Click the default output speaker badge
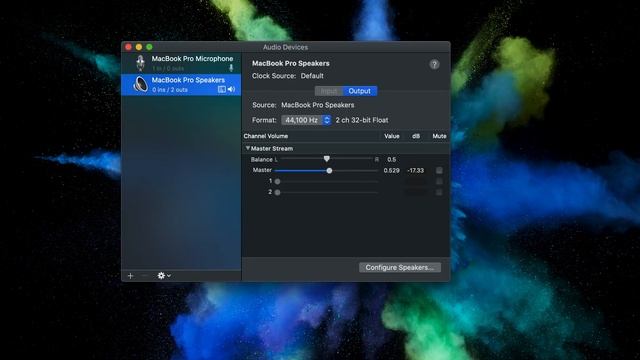Screen dimensions: 640x360 tap(231, 89)
